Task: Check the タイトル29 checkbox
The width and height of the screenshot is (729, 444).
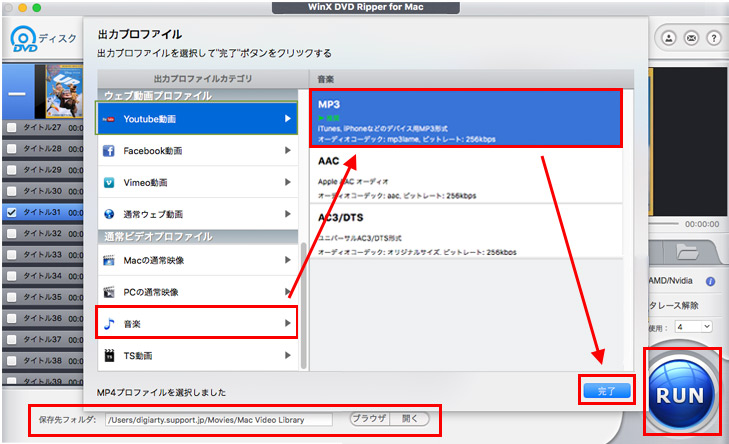Action: pos(12,170)
